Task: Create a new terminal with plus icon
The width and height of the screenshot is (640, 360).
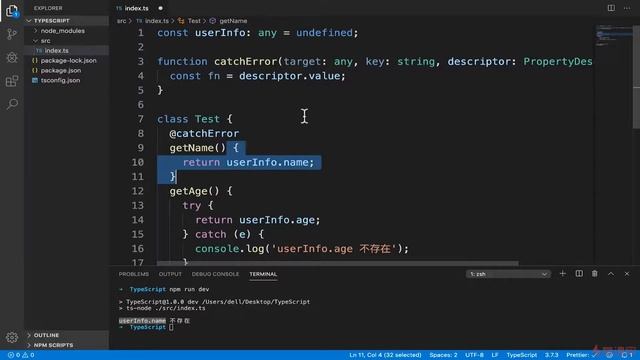Action: point(562,274)
